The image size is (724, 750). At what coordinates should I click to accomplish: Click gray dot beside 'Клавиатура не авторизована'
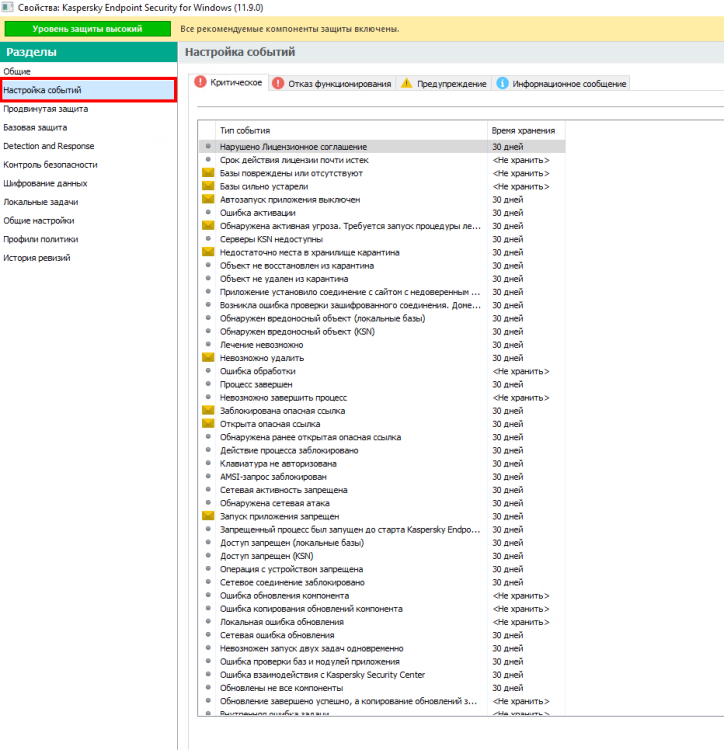coord(208,463)
